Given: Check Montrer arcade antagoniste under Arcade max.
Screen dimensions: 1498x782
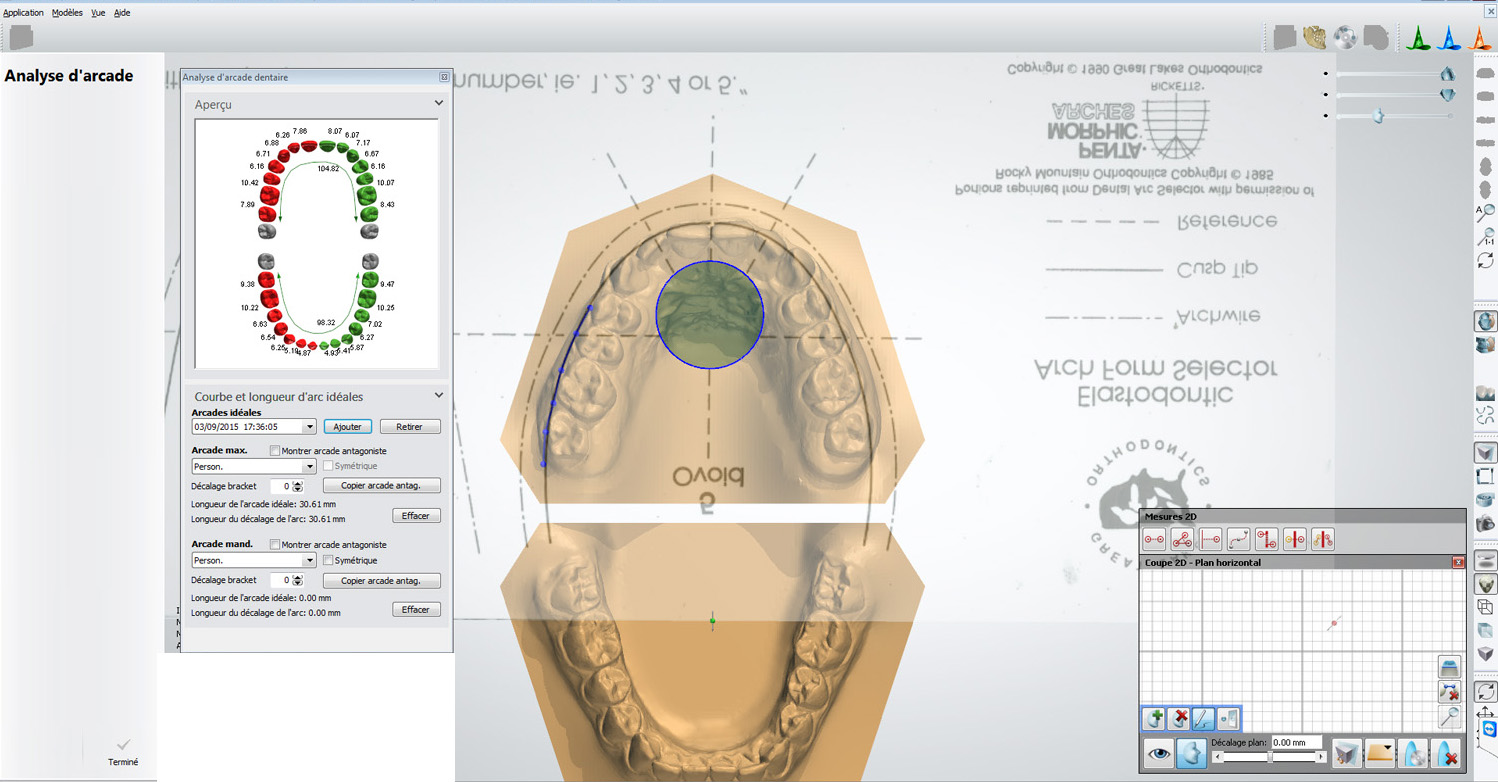Looking at the screenshot, I should tap(275, 451).
